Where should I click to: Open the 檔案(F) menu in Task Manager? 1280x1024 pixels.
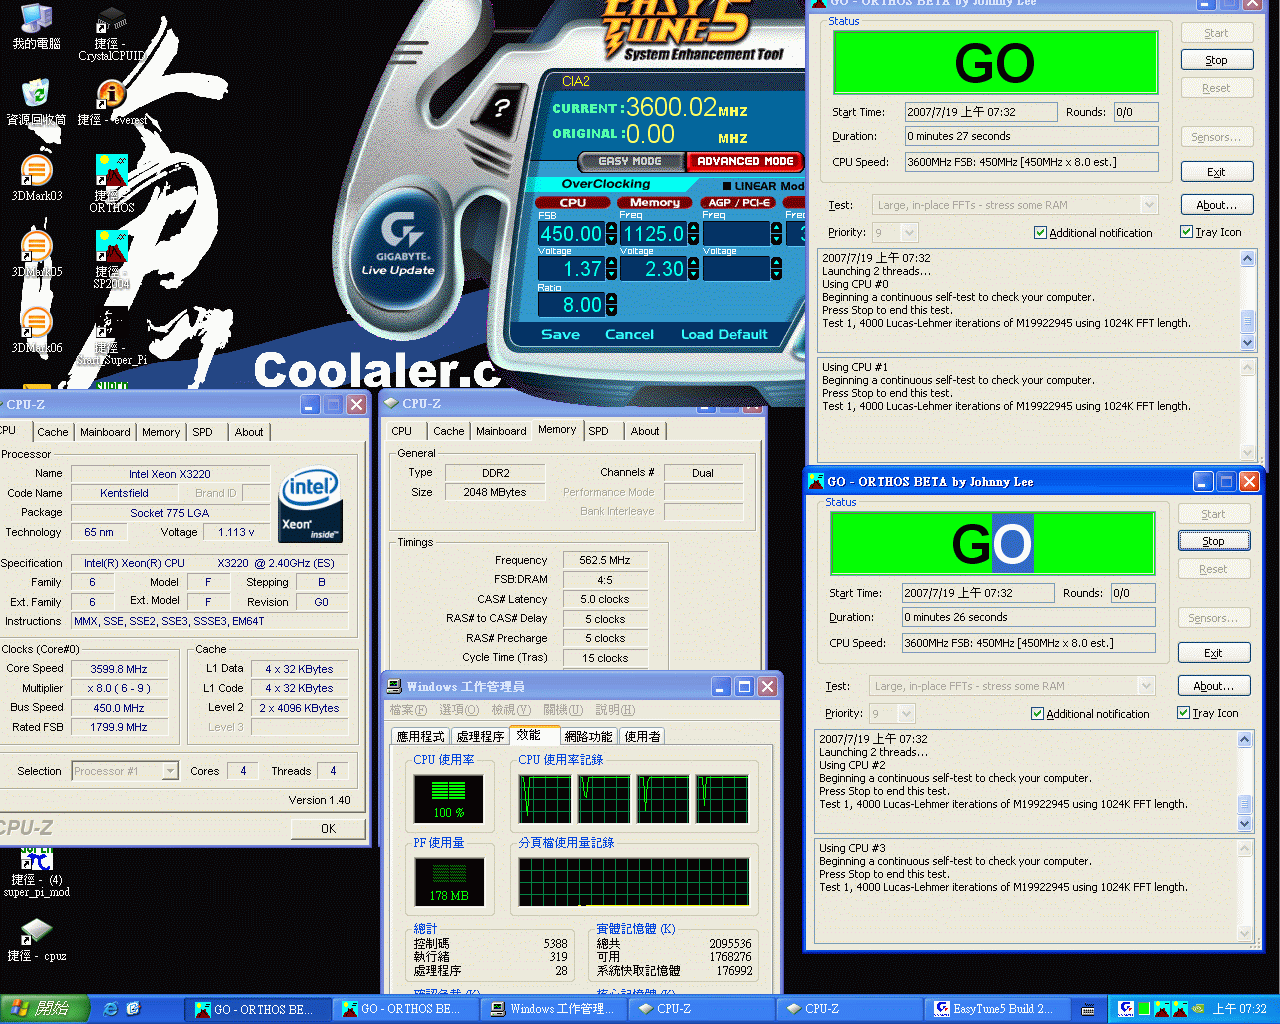[407, 710]
